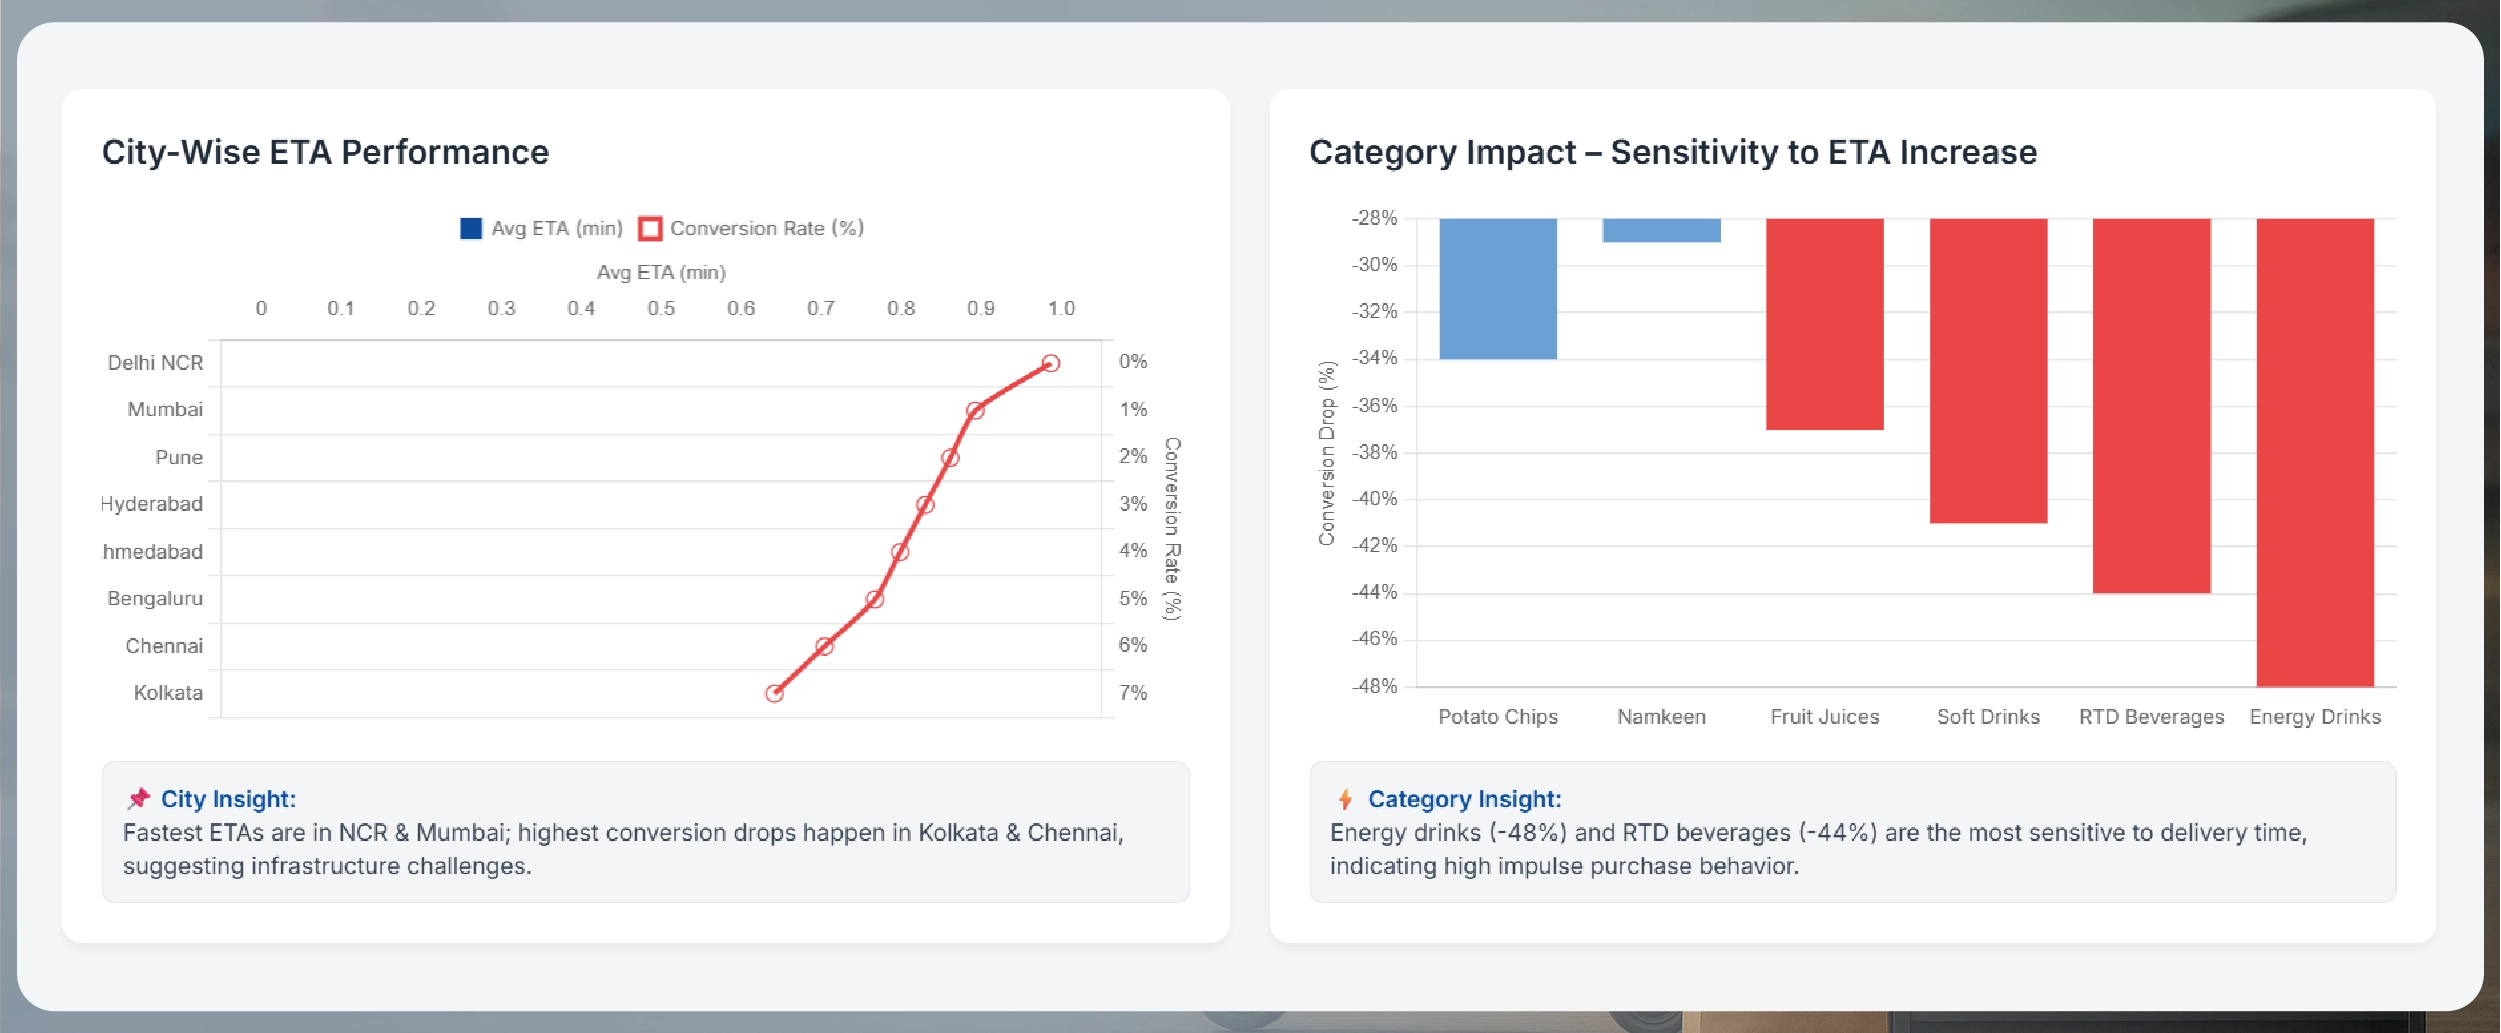Select the small blue Namkeen bar

(1661, 230)
